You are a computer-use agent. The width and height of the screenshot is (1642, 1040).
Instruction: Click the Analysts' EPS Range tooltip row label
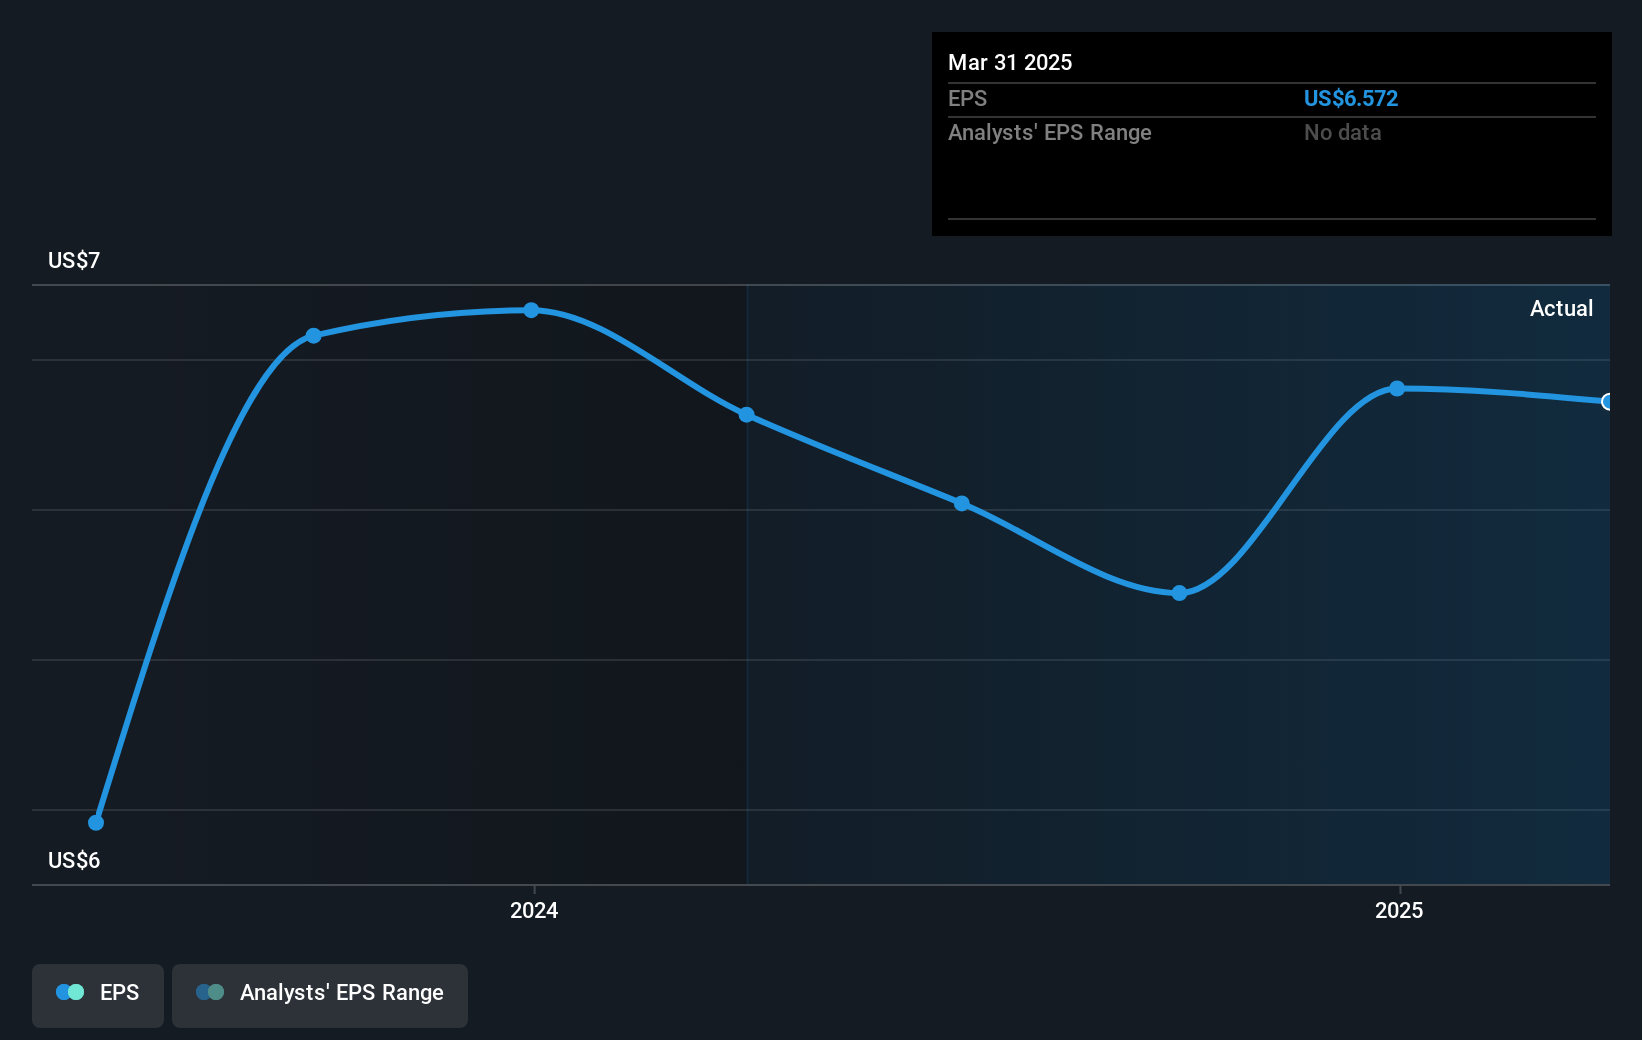pos(1050,132)
